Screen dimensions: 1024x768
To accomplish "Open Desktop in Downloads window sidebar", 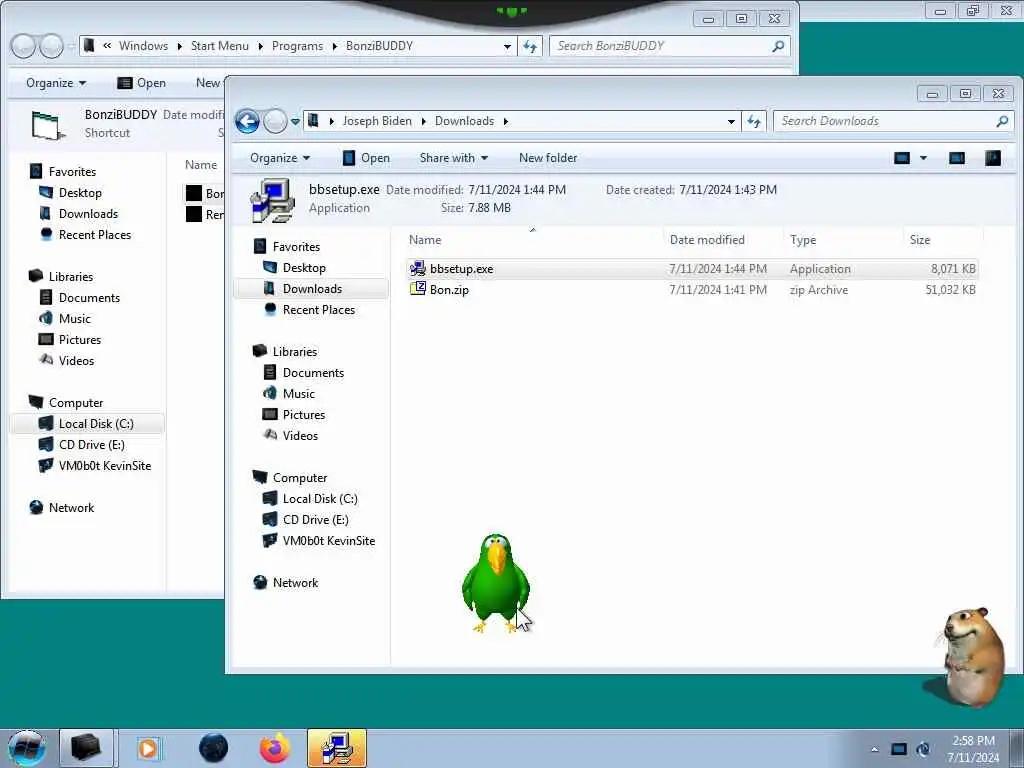I will 304,268.
